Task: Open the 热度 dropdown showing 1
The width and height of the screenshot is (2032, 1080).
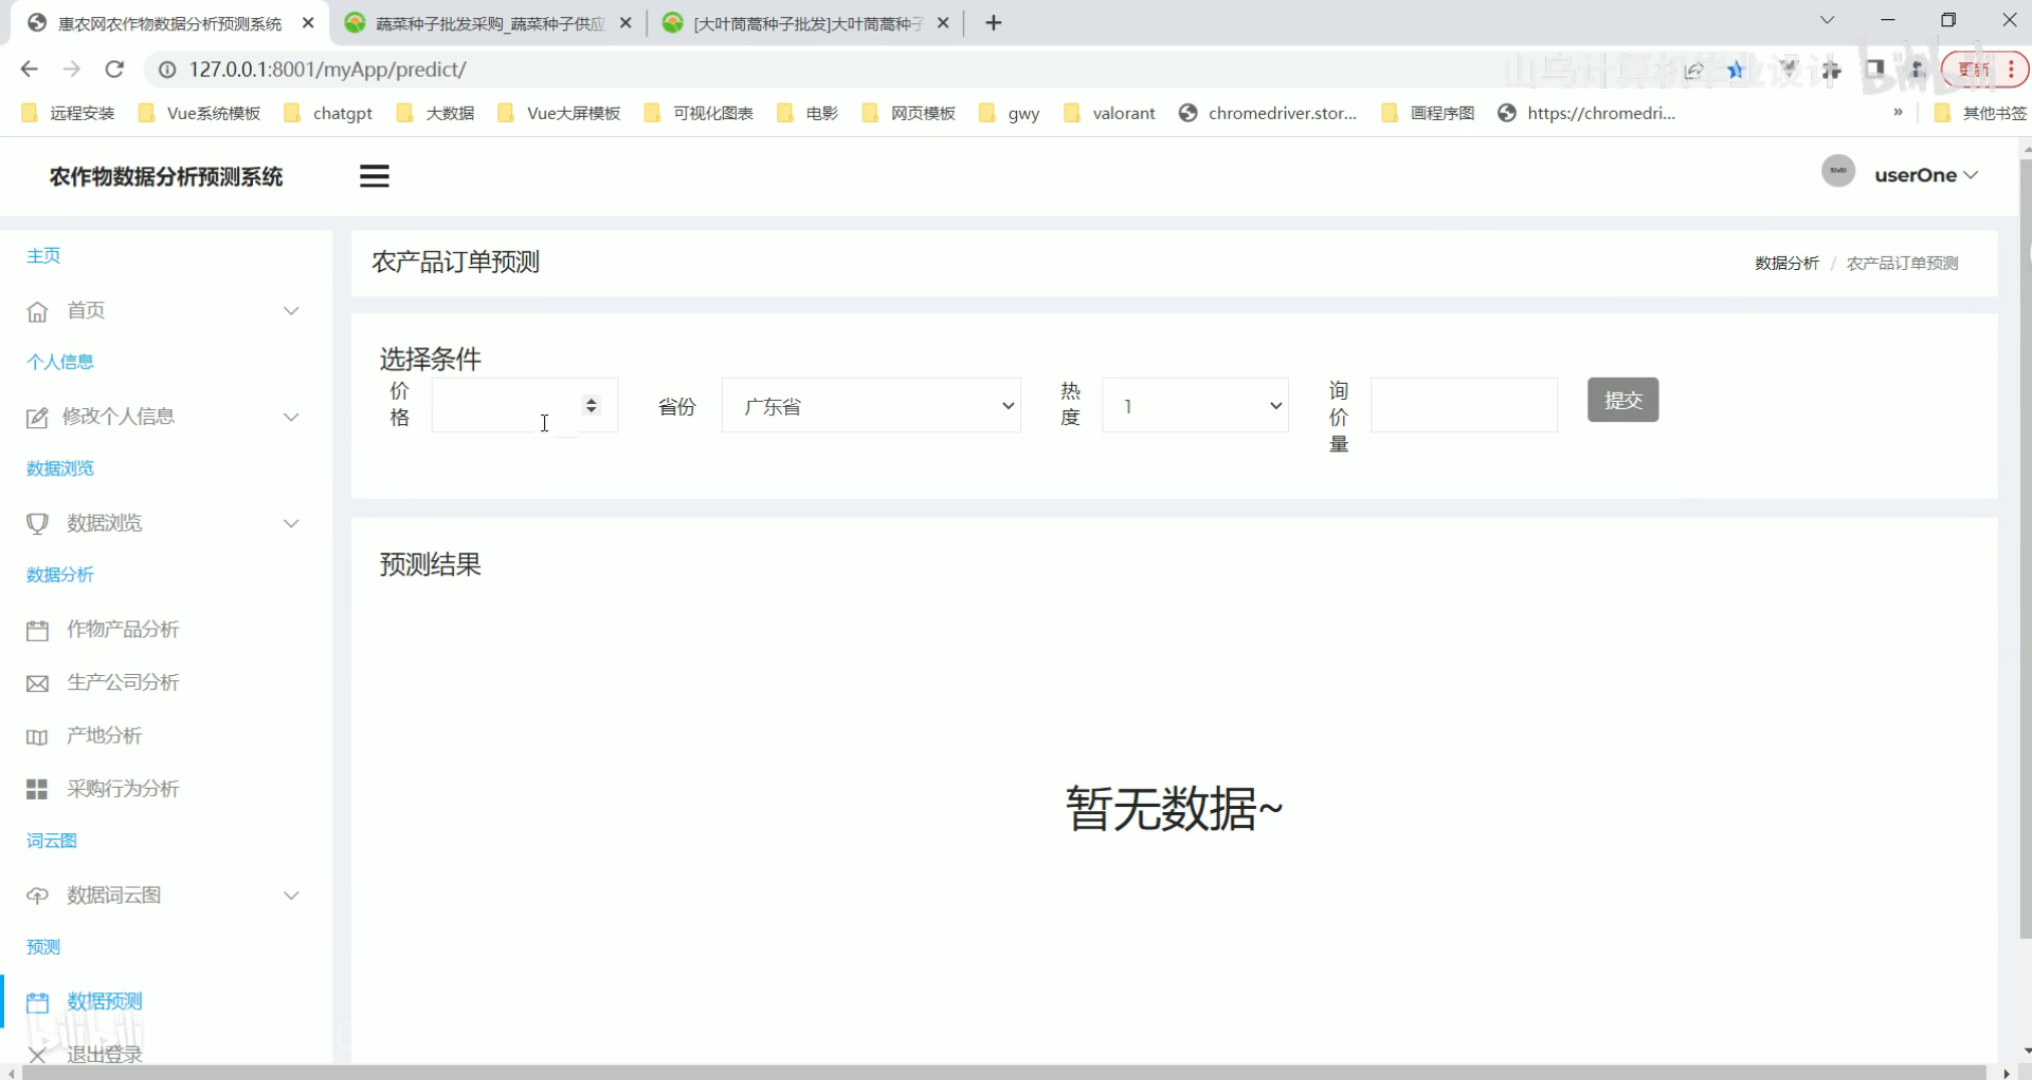Action: click(1194, 406)
